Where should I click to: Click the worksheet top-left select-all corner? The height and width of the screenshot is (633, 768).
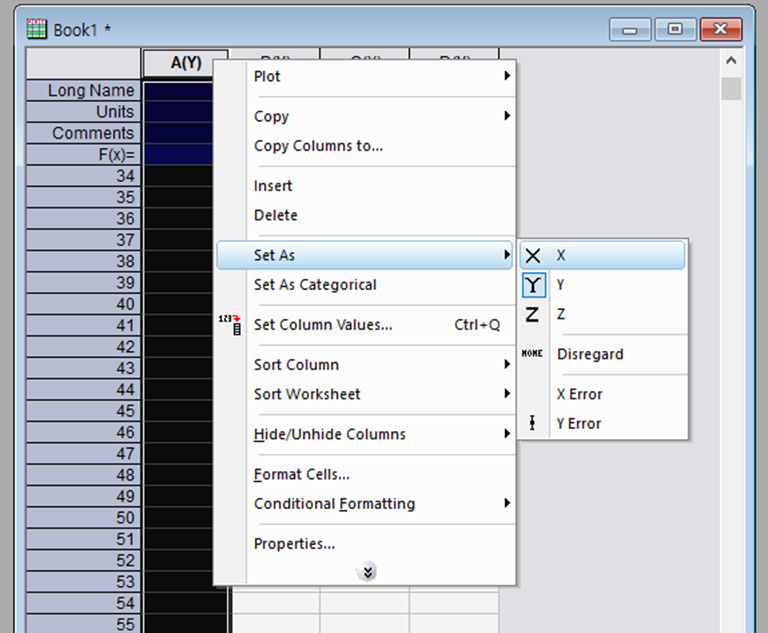pyautogui.click(x=83, y=63)
